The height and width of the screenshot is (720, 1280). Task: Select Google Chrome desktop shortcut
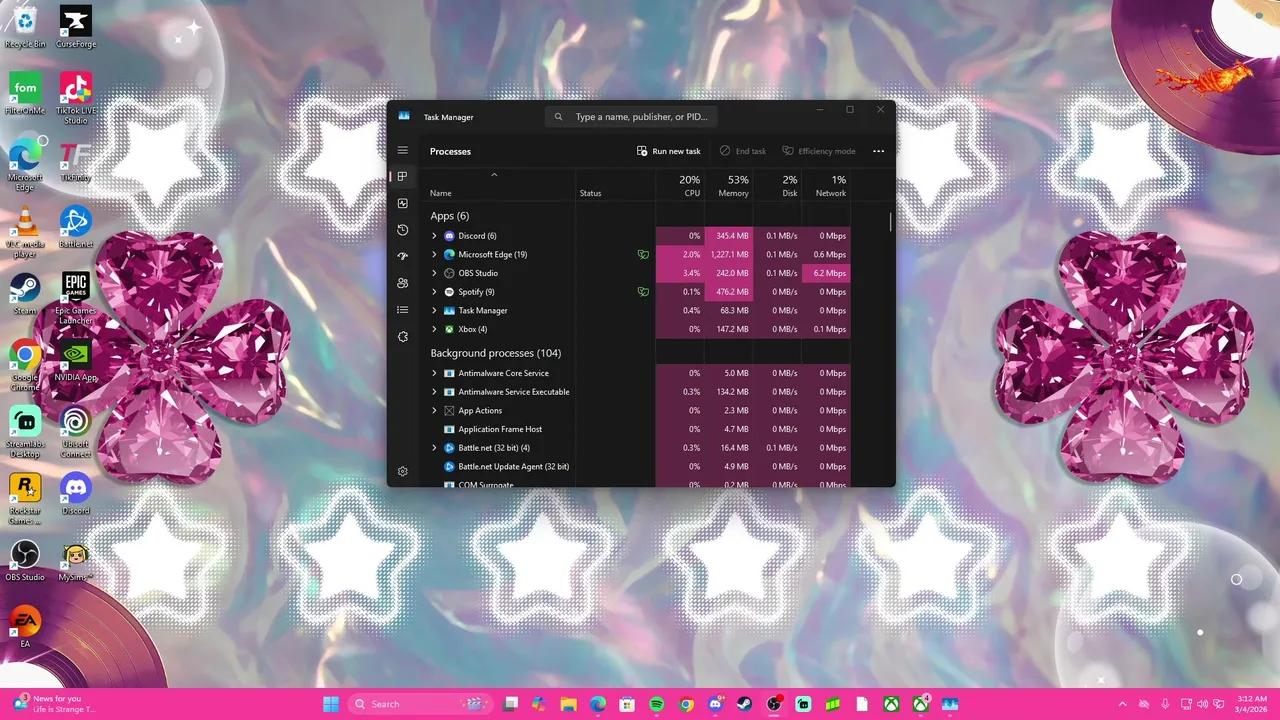tap(25, 365)
